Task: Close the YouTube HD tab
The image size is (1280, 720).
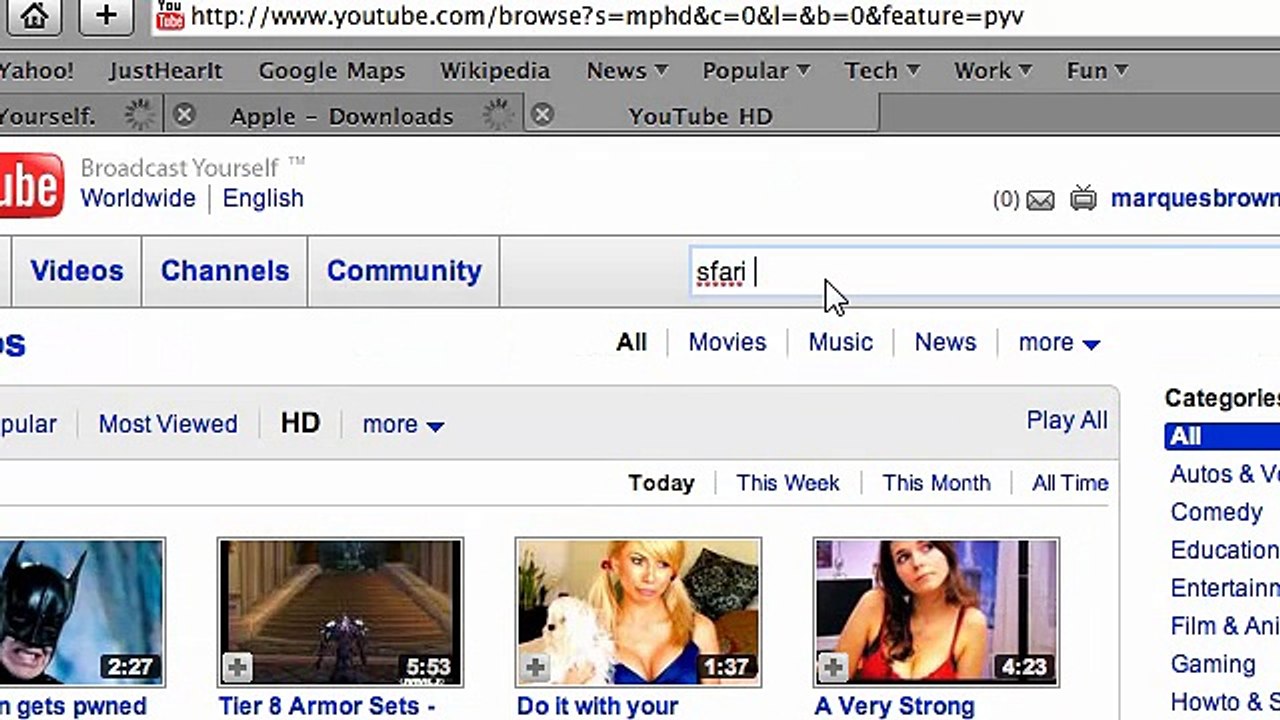Action: 542,115
